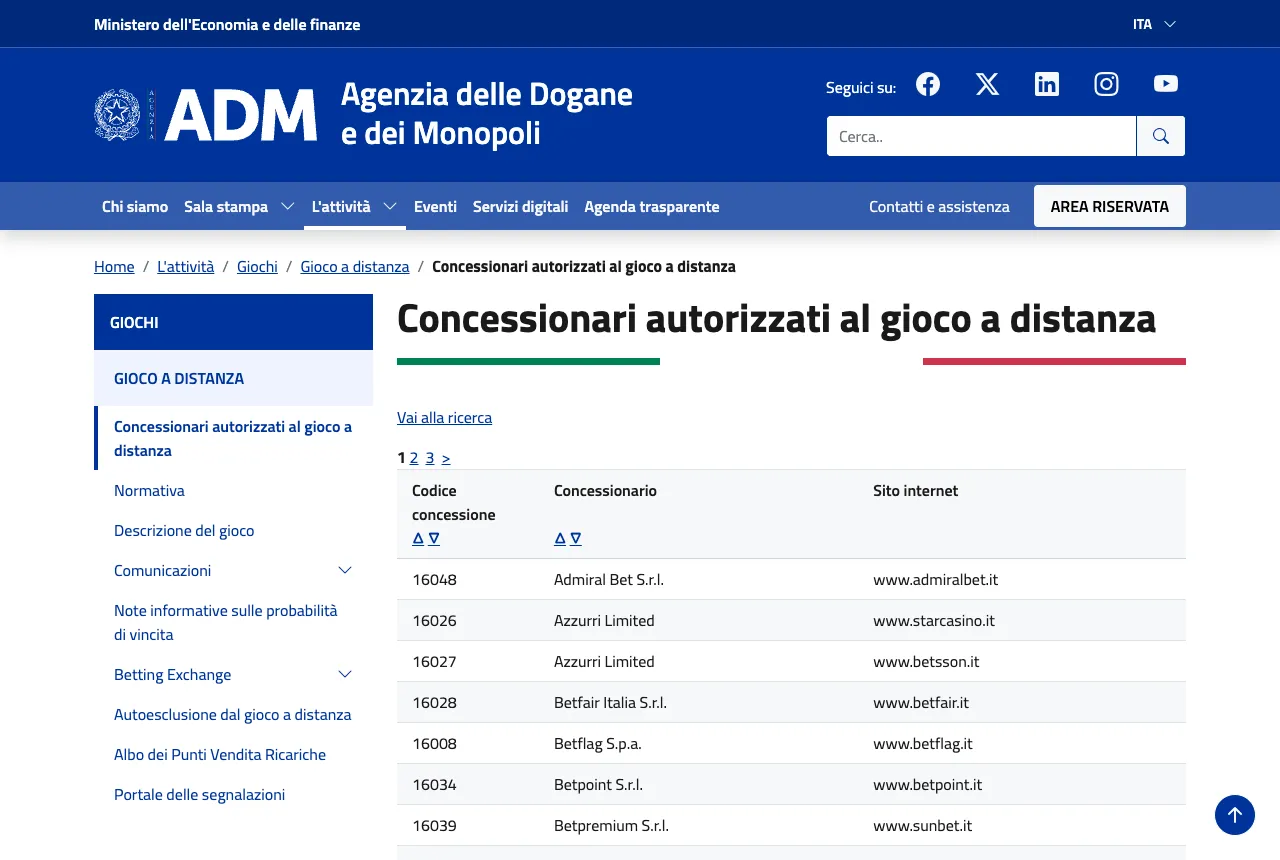Sort Concessionario column descending
The image size is (1280, 860).
pyautogui.click(x=576, y=538)
